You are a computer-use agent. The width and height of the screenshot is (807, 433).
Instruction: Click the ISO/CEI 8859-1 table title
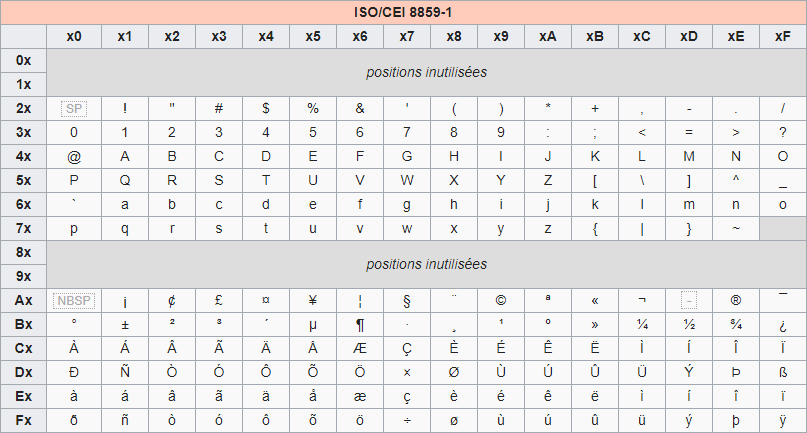coord(403,13)
